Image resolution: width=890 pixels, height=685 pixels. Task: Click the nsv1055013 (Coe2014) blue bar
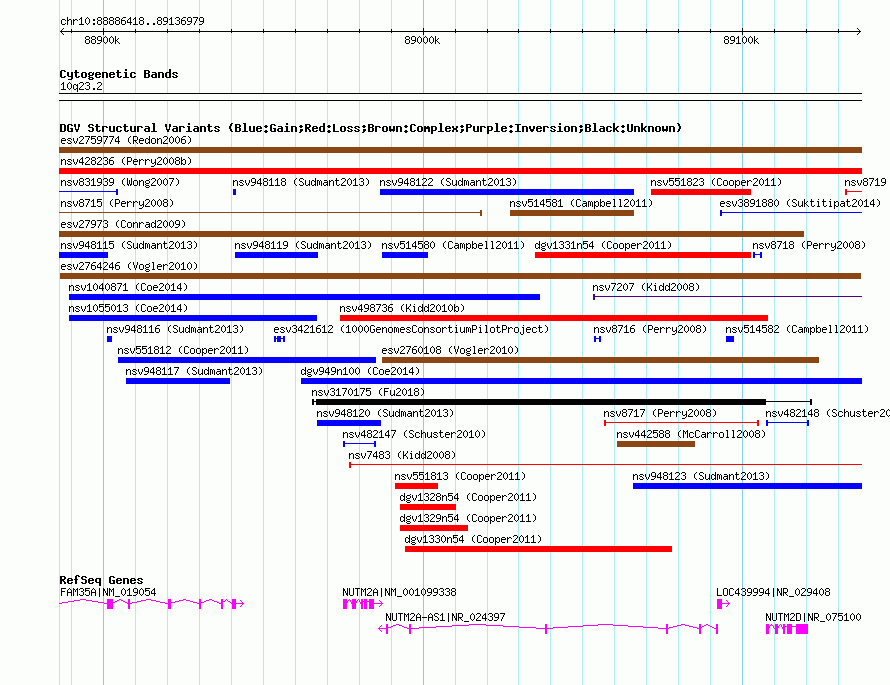tap(193, 318)
